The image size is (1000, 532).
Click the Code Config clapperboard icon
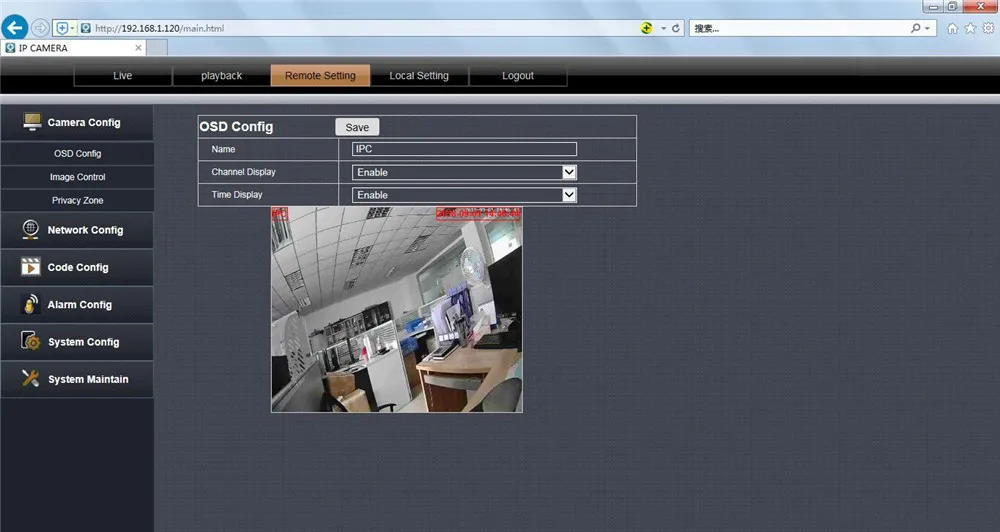pyautogui.click(x=30, y=267)
